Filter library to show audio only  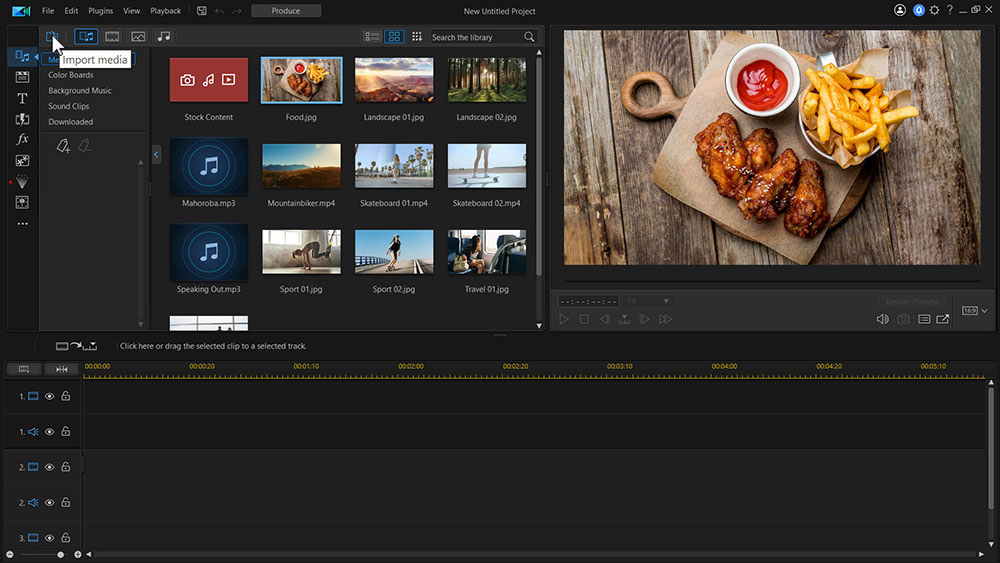[x=164, y=37]
